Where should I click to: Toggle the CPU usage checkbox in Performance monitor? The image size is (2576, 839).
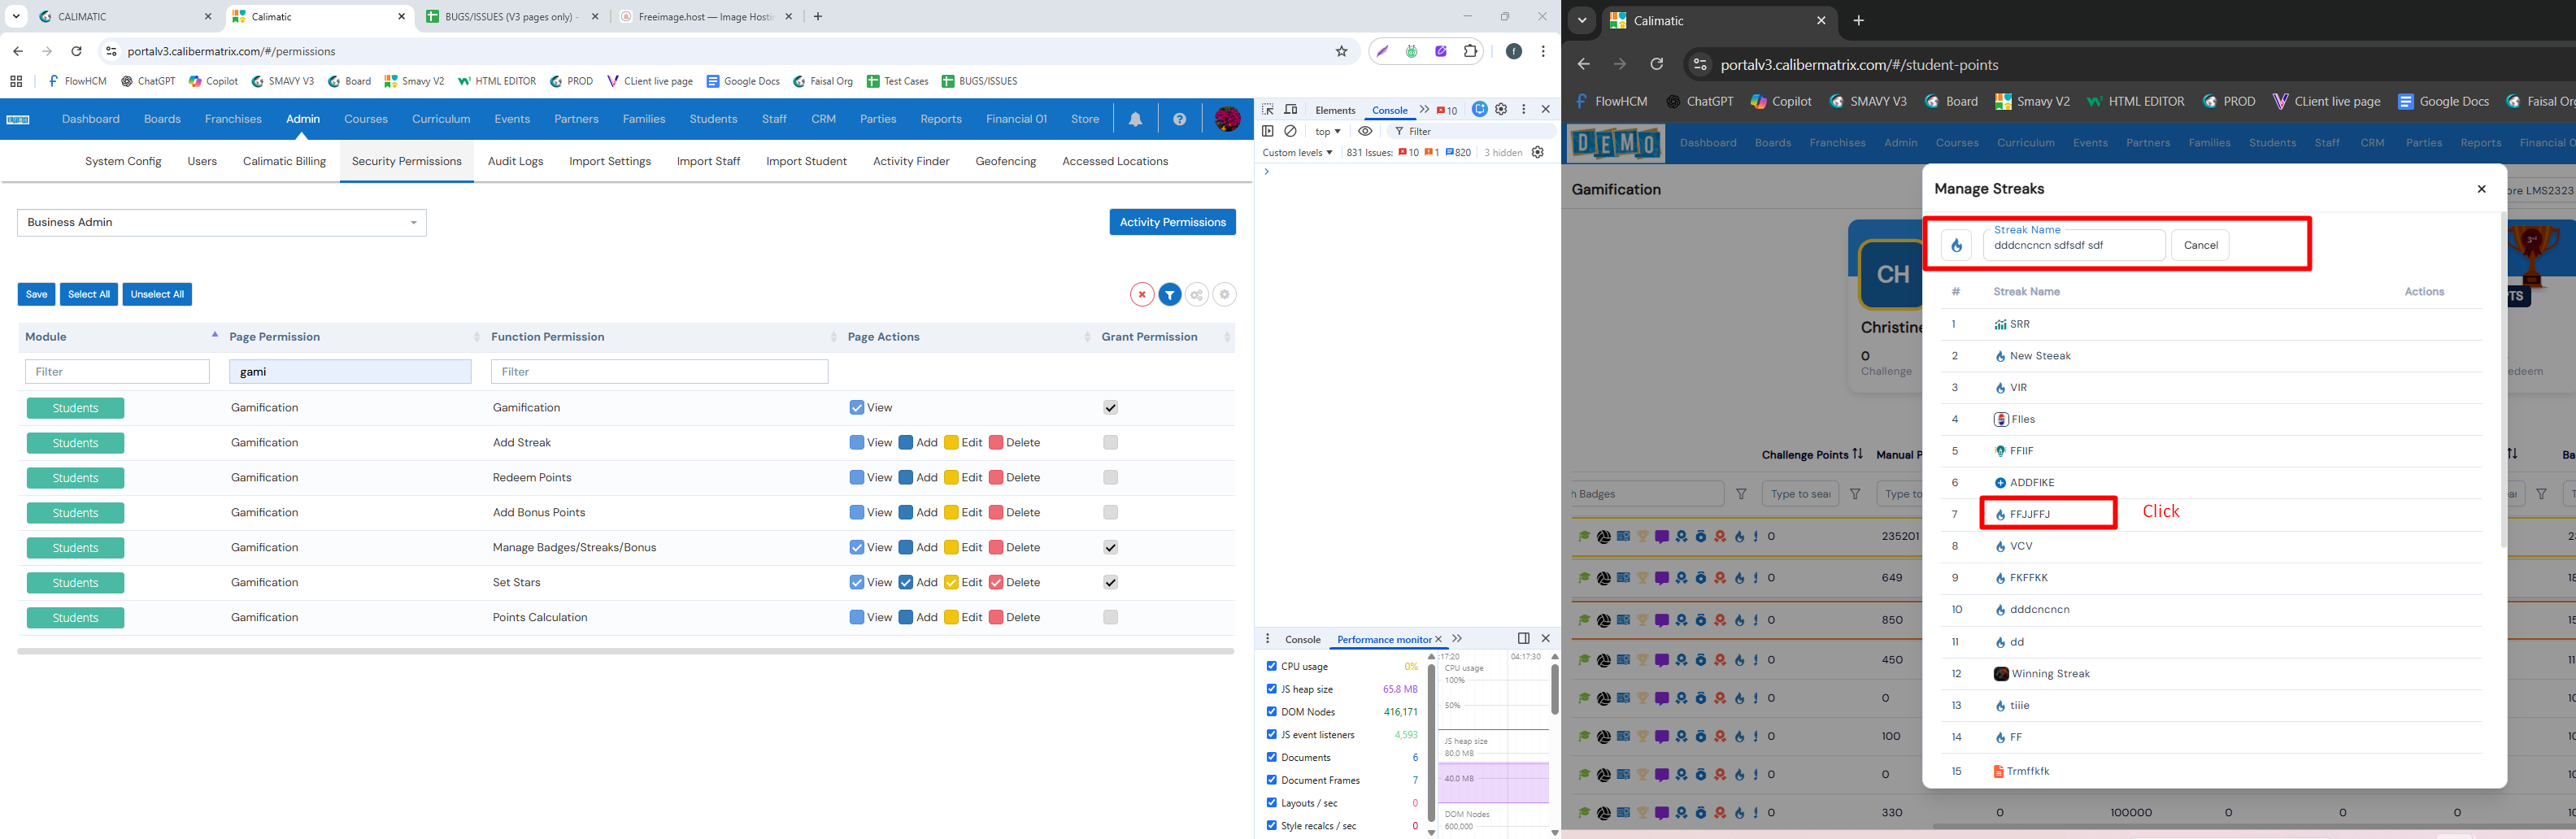point(1271,666)
